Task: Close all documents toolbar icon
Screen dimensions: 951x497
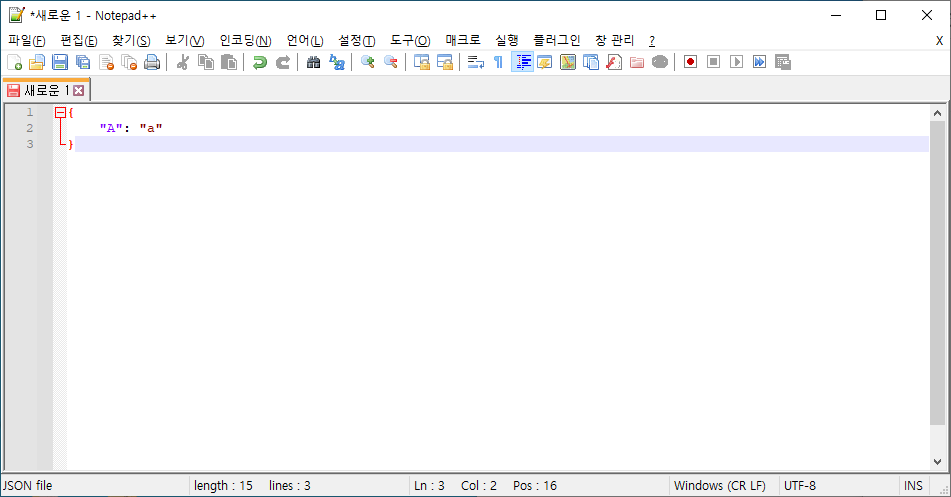Action: tap(129, 62)
